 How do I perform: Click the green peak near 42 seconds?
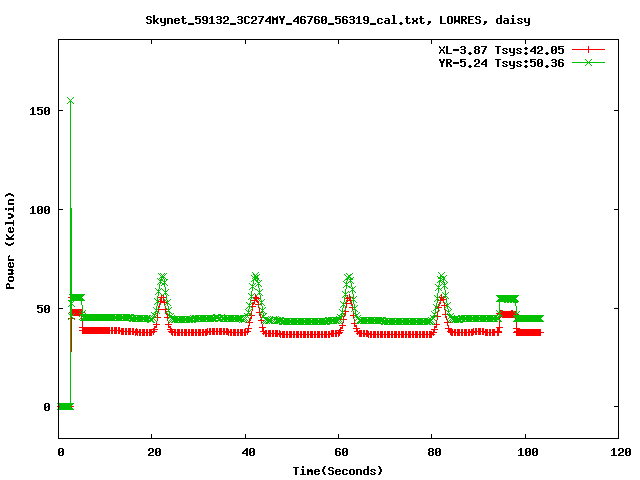tap(256, 278)
